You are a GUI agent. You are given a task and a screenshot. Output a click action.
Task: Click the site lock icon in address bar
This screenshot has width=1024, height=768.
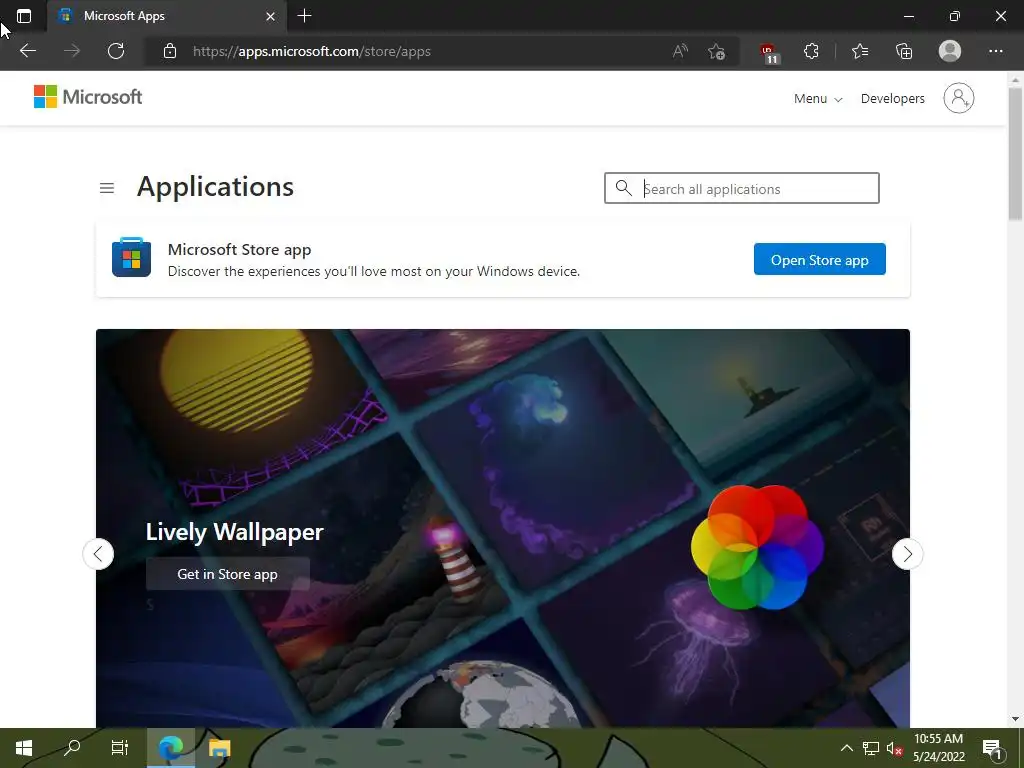pyautogui.click(x=170, y=51)
